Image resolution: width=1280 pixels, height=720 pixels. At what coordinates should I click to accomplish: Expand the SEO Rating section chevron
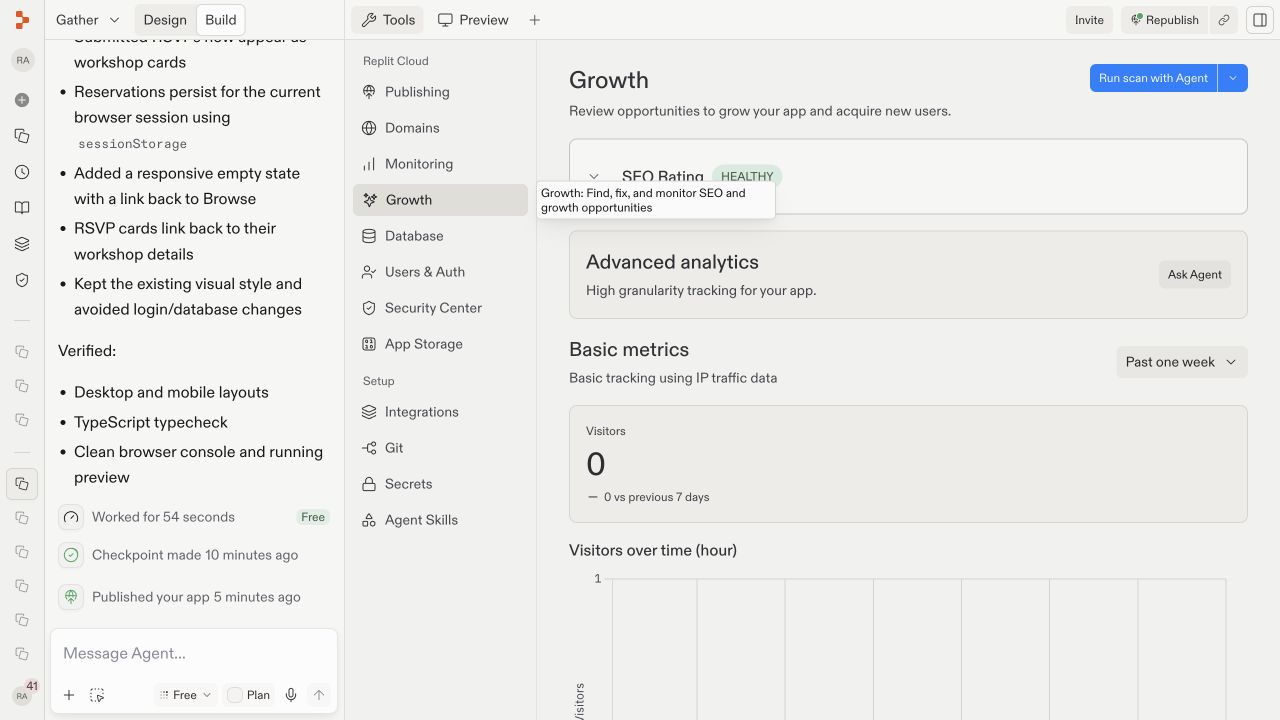coord(594,176)
